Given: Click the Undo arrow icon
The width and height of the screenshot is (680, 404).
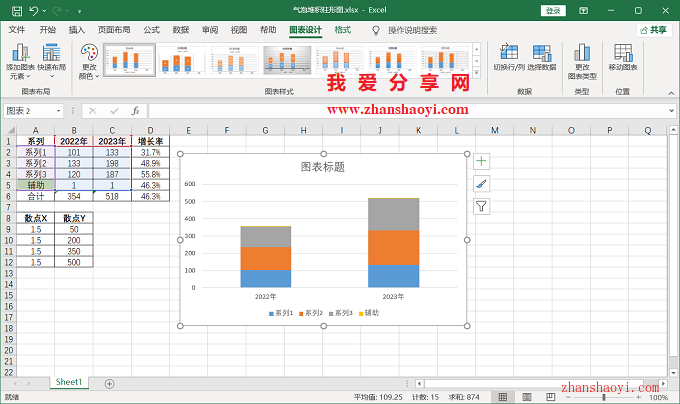Looking at the screenshot, I should point(34,10).
